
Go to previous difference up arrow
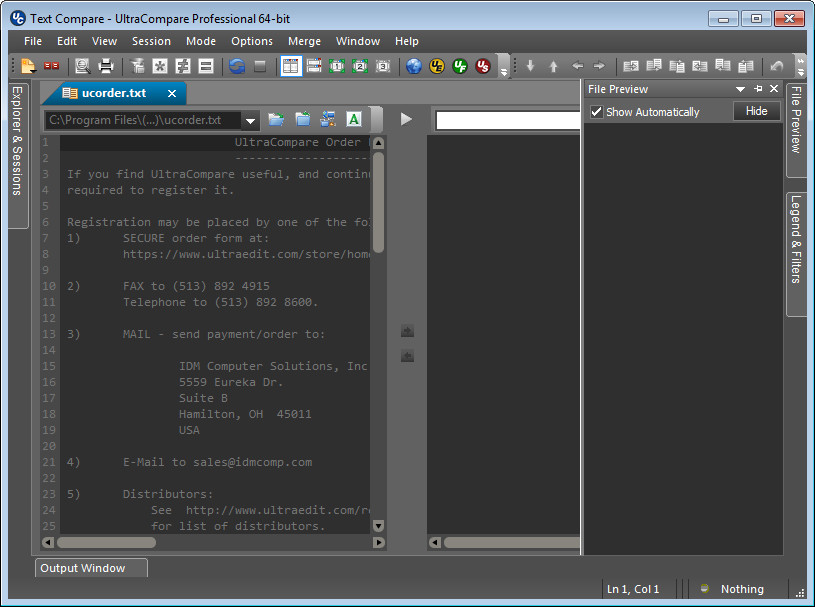coord(554,66)
